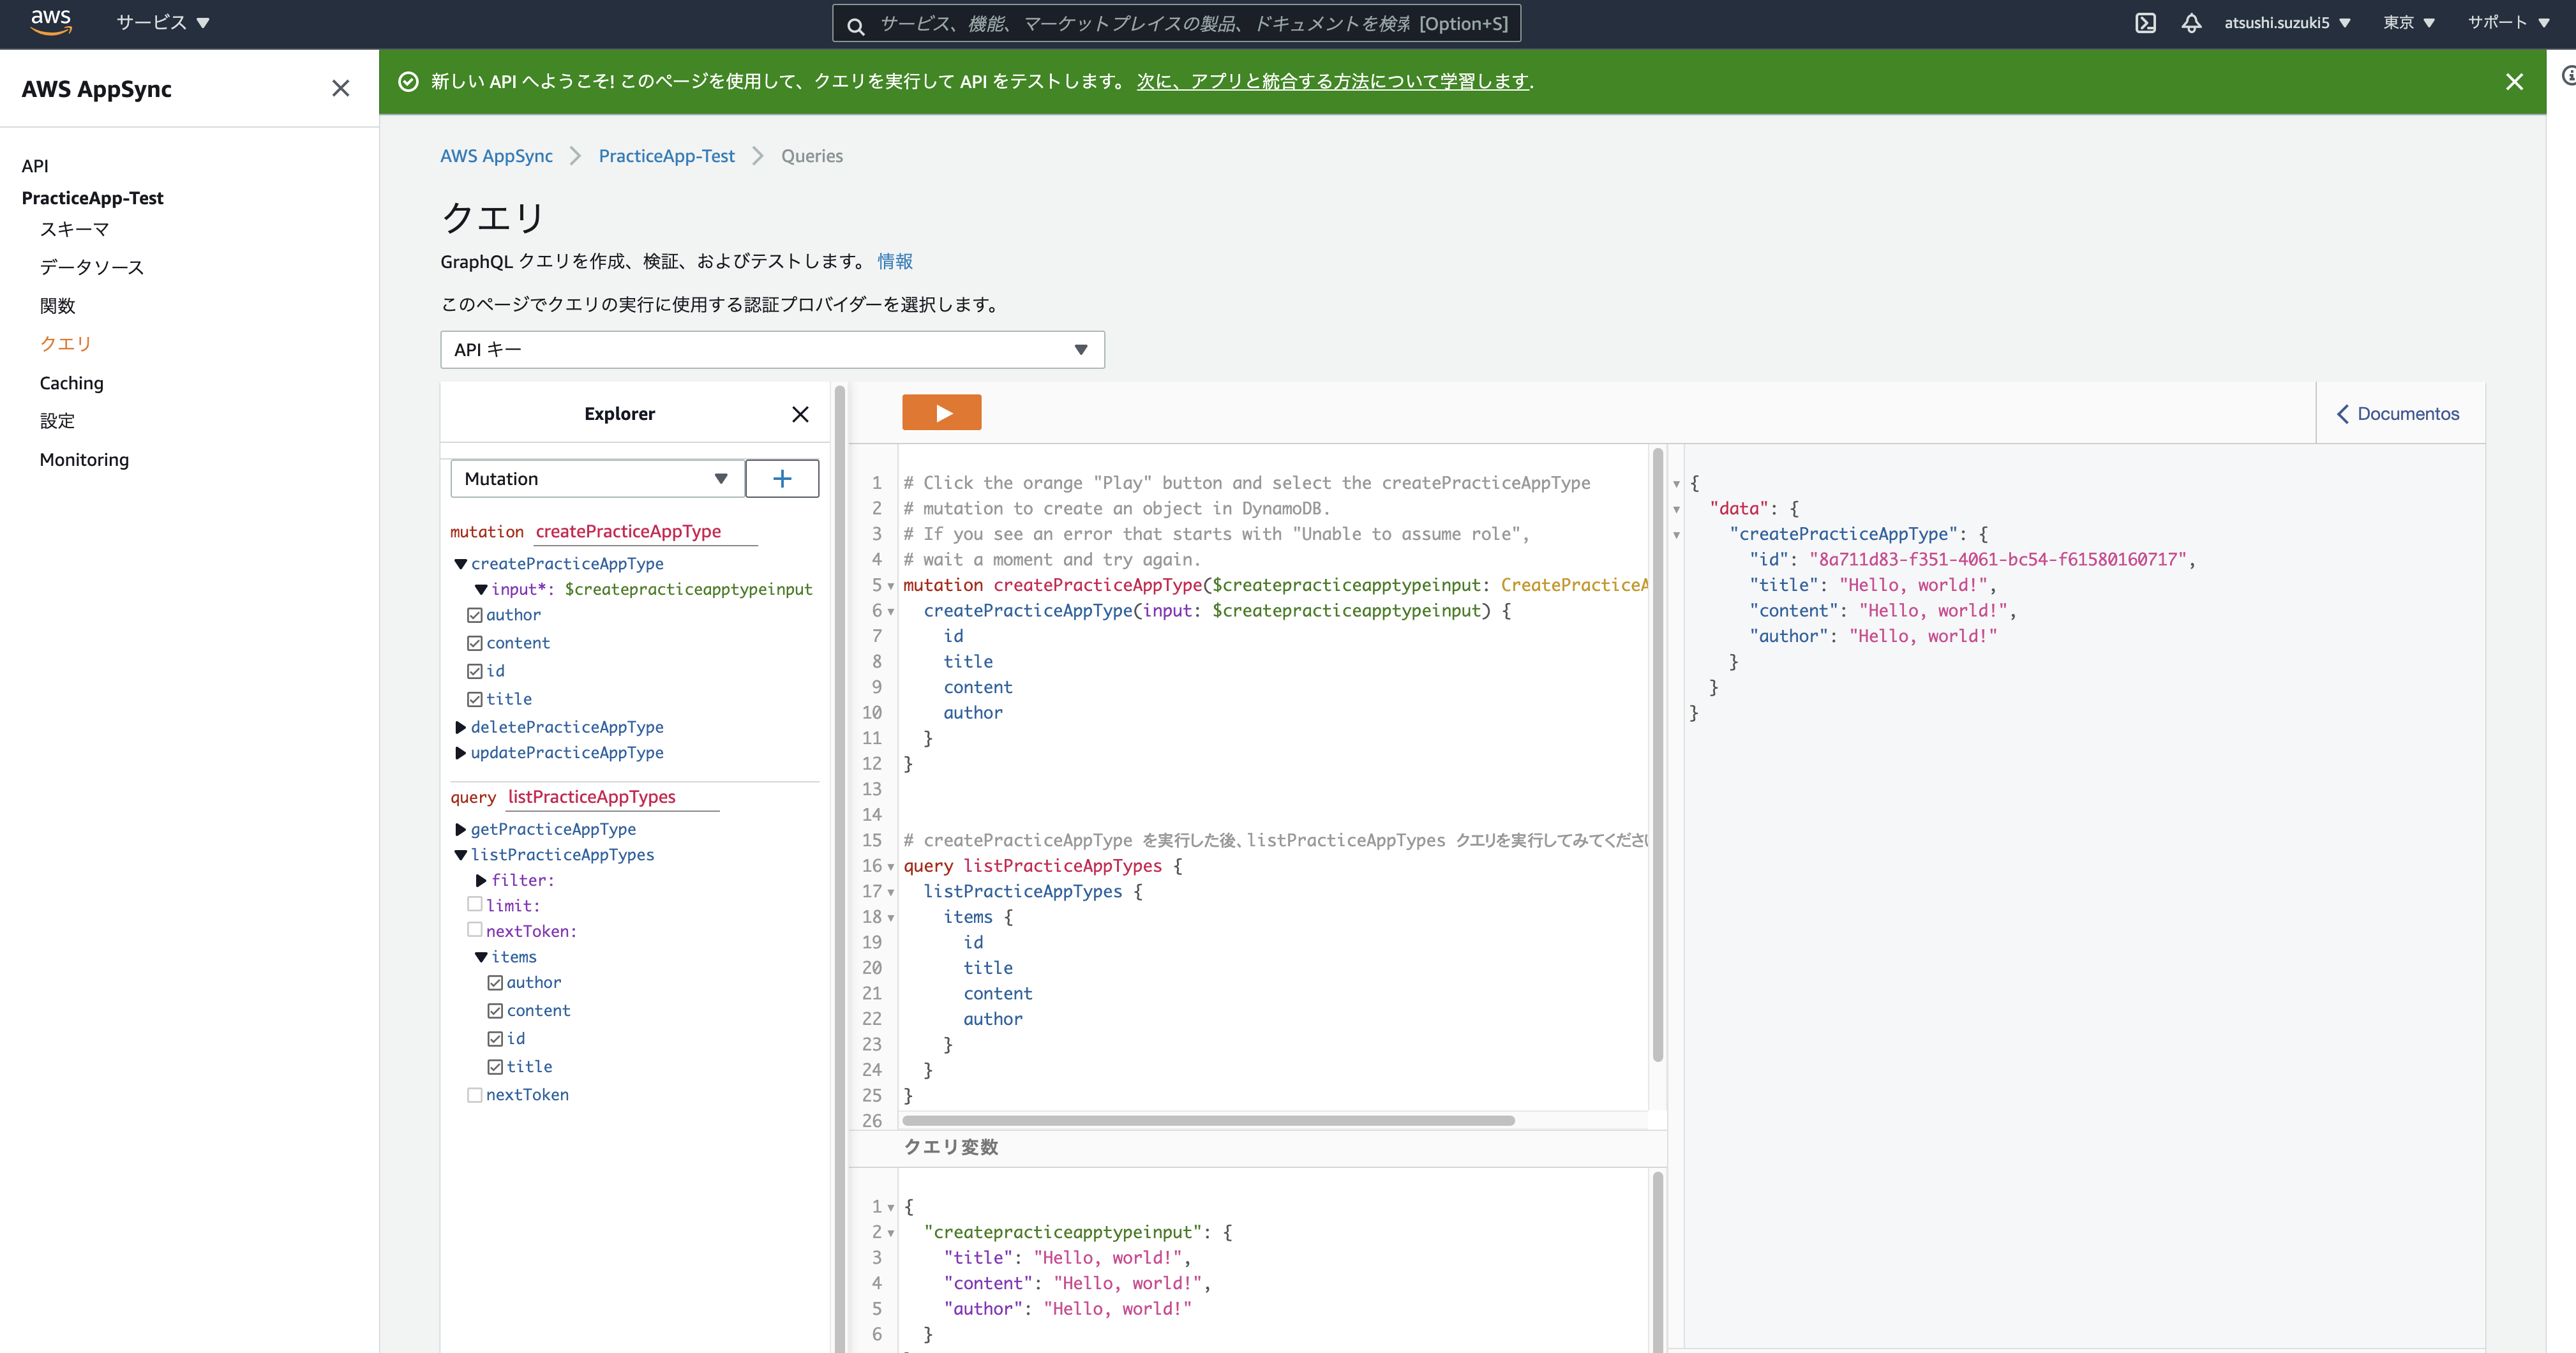Click the PracticeApp-Test breadcrumb link
The width and height of the screenshot is (2576, 1353).
666,156
